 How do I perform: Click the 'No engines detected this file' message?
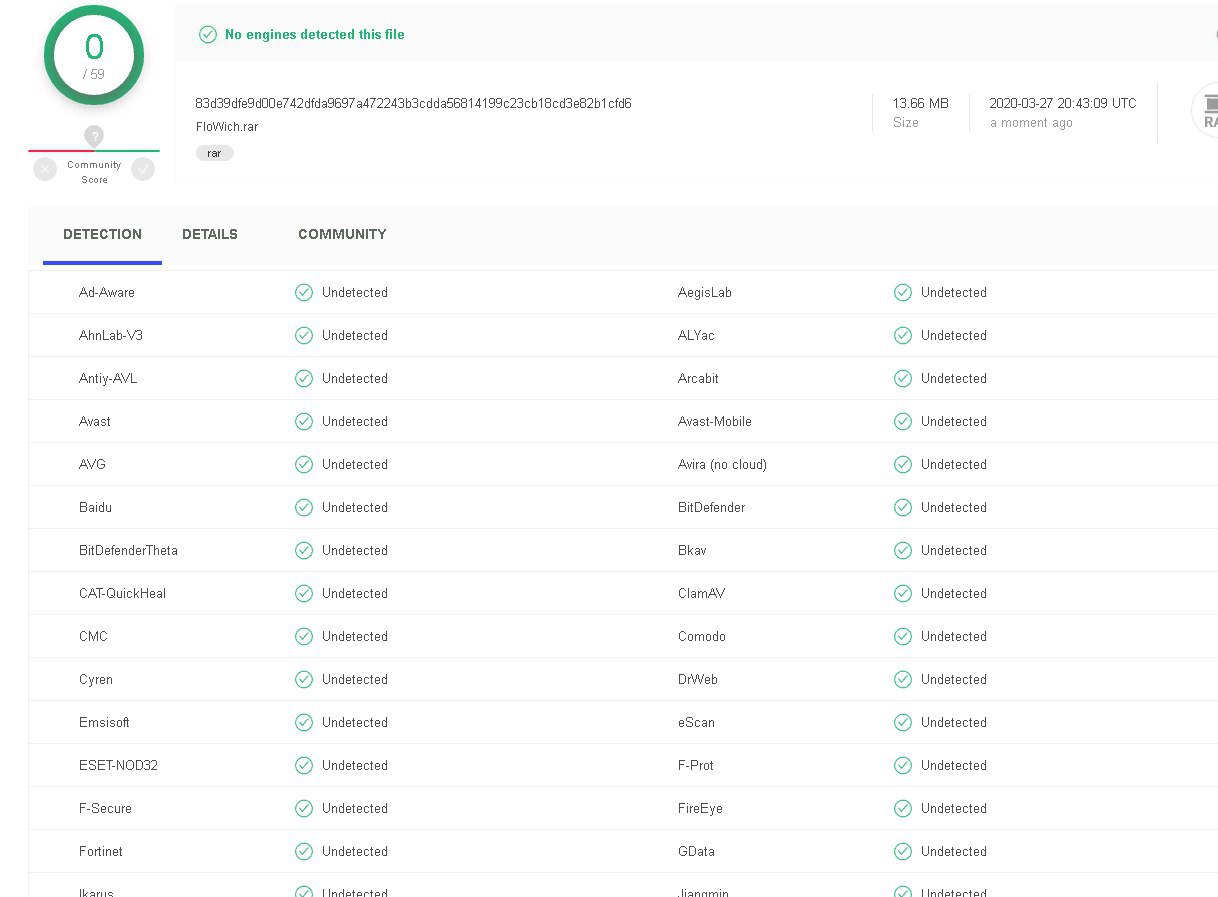[315, 34]
